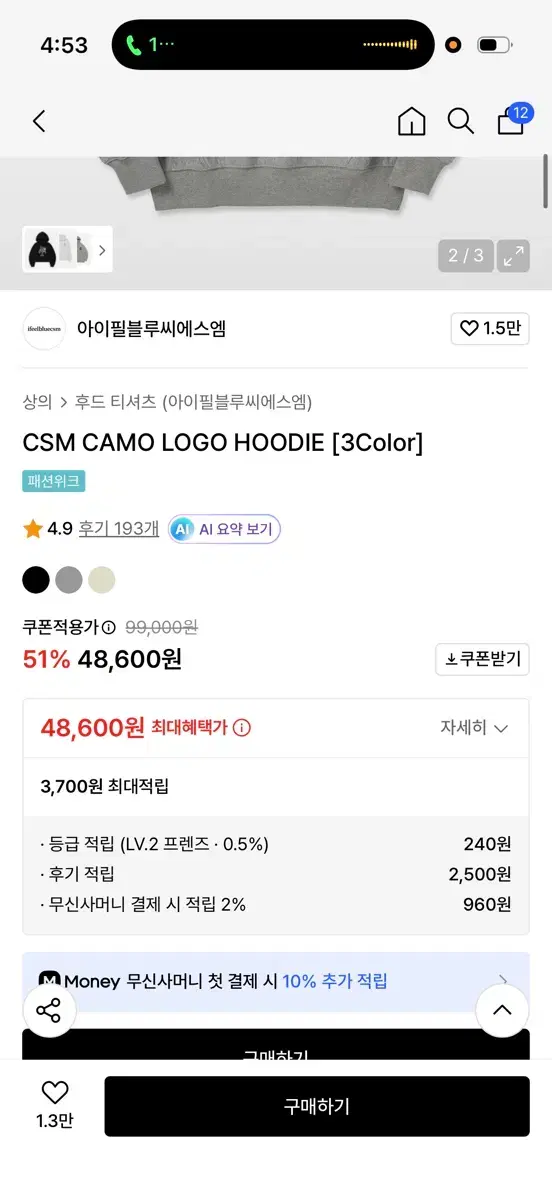The width and height of the screenshot is (552, 1200).
Task: Go to 상의 category breadcrumb
Action: 37,402
